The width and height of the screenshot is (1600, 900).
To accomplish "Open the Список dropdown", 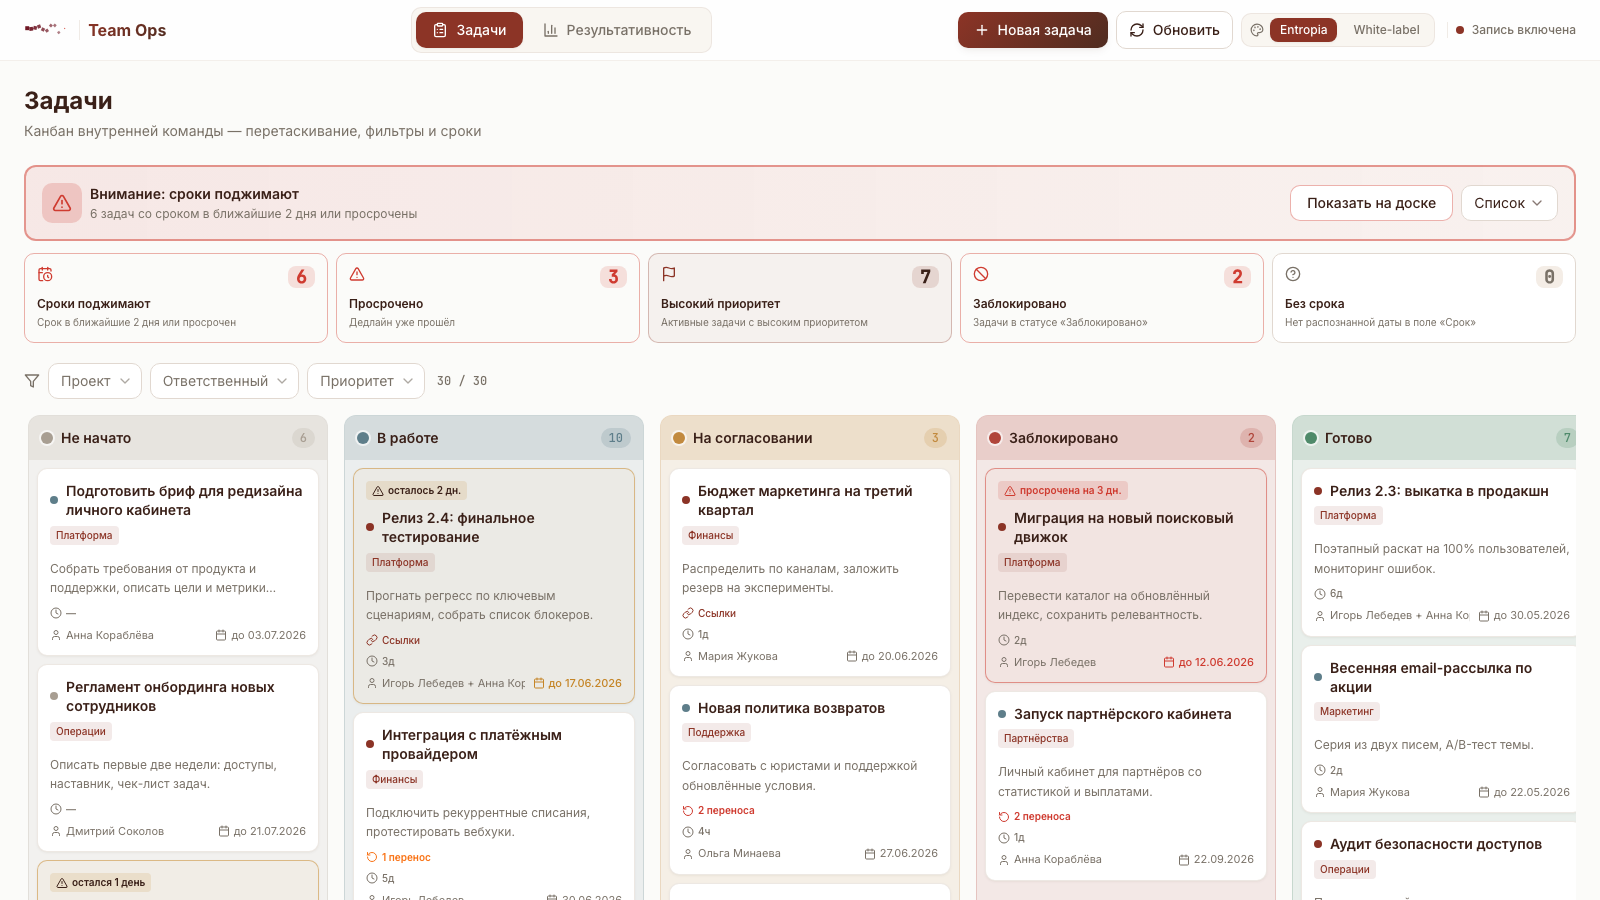I will coord(1509,203).
